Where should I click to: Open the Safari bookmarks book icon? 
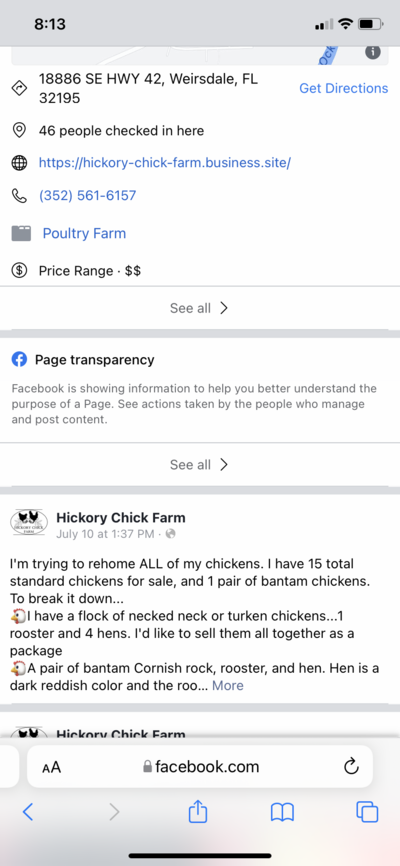coord(282,812)
